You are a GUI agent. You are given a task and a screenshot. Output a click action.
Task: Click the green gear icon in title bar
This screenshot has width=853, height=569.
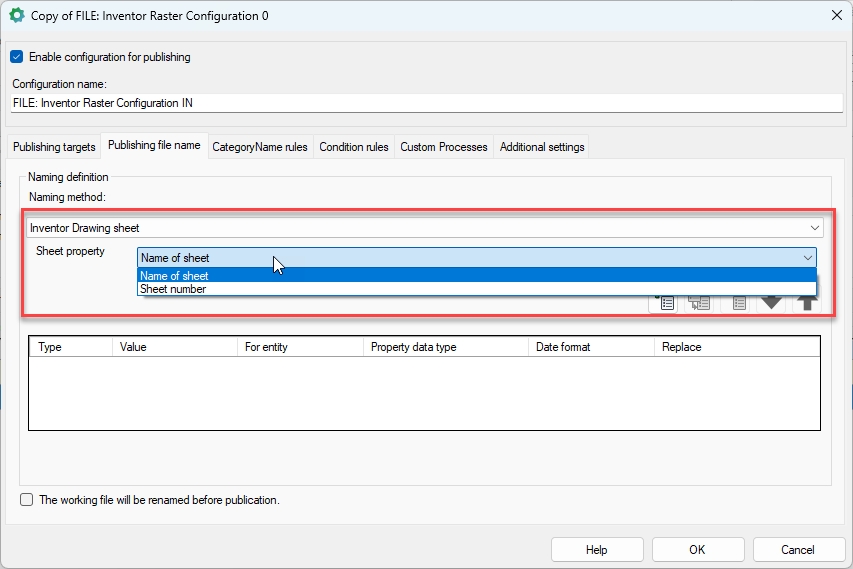tap(17, 16)
